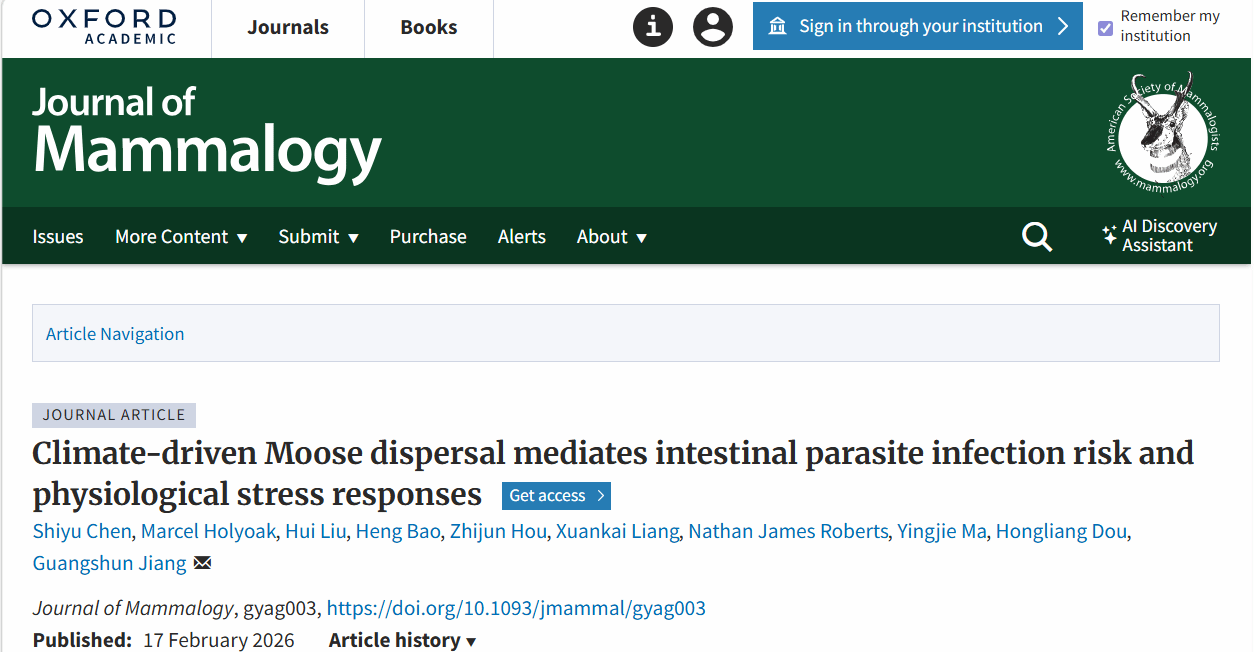Click the corresponding author envelope icon
Image resolution: width=1254 pixels, height=652 pixels.
point(203,563)
